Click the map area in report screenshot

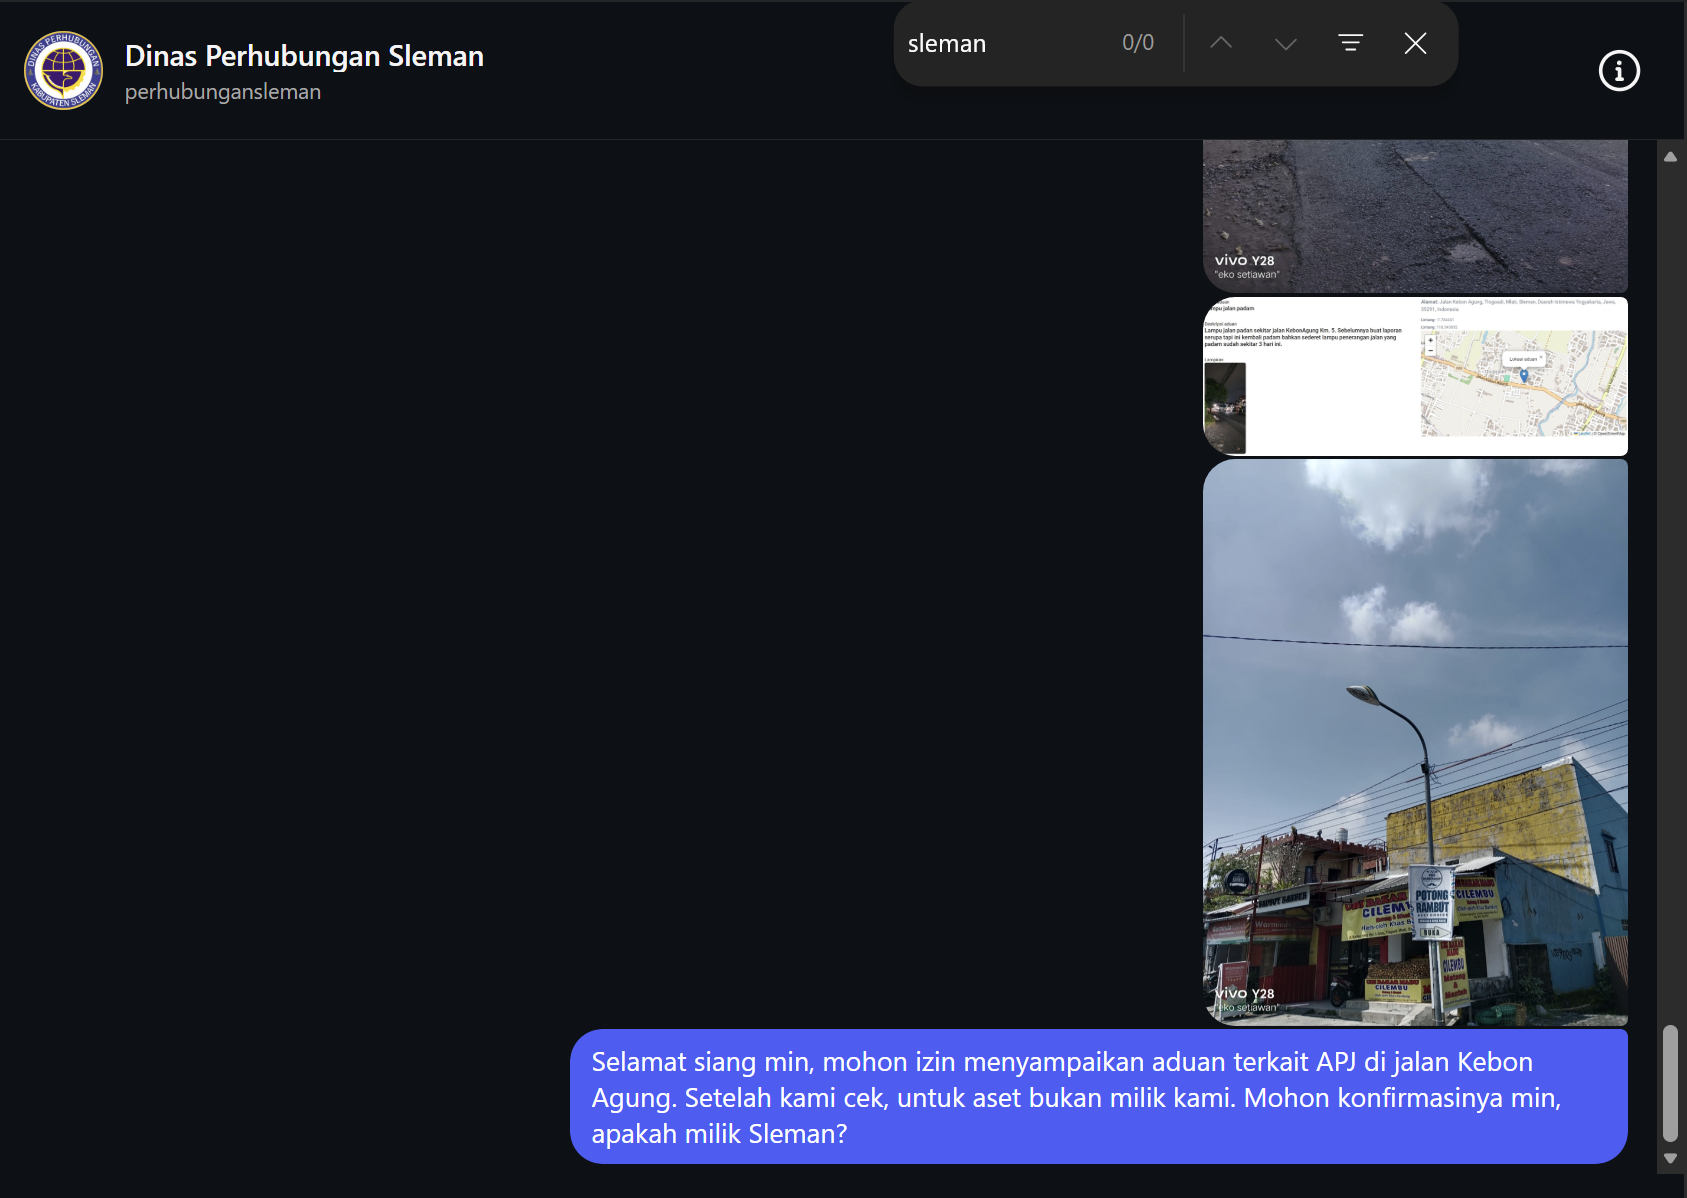[x=1523, y=385]
